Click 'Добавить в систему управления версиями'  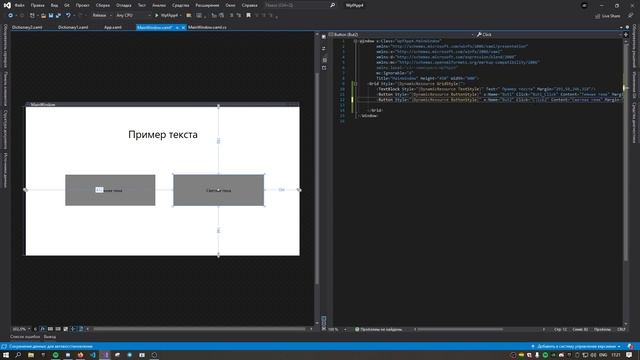click(x=576, y=347)
